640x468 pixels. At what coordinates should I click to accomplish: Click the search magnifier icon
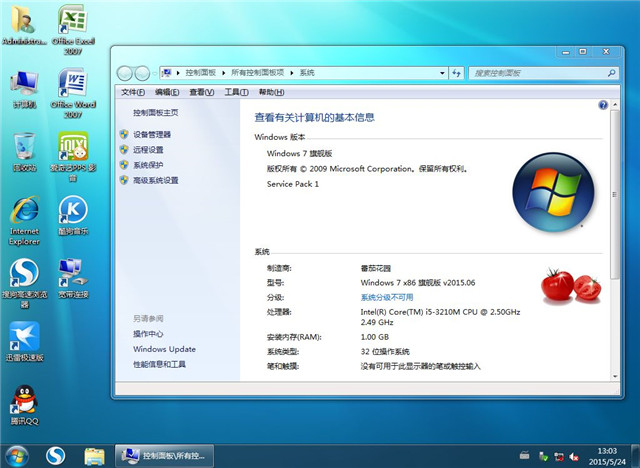[x=611, y=73]
